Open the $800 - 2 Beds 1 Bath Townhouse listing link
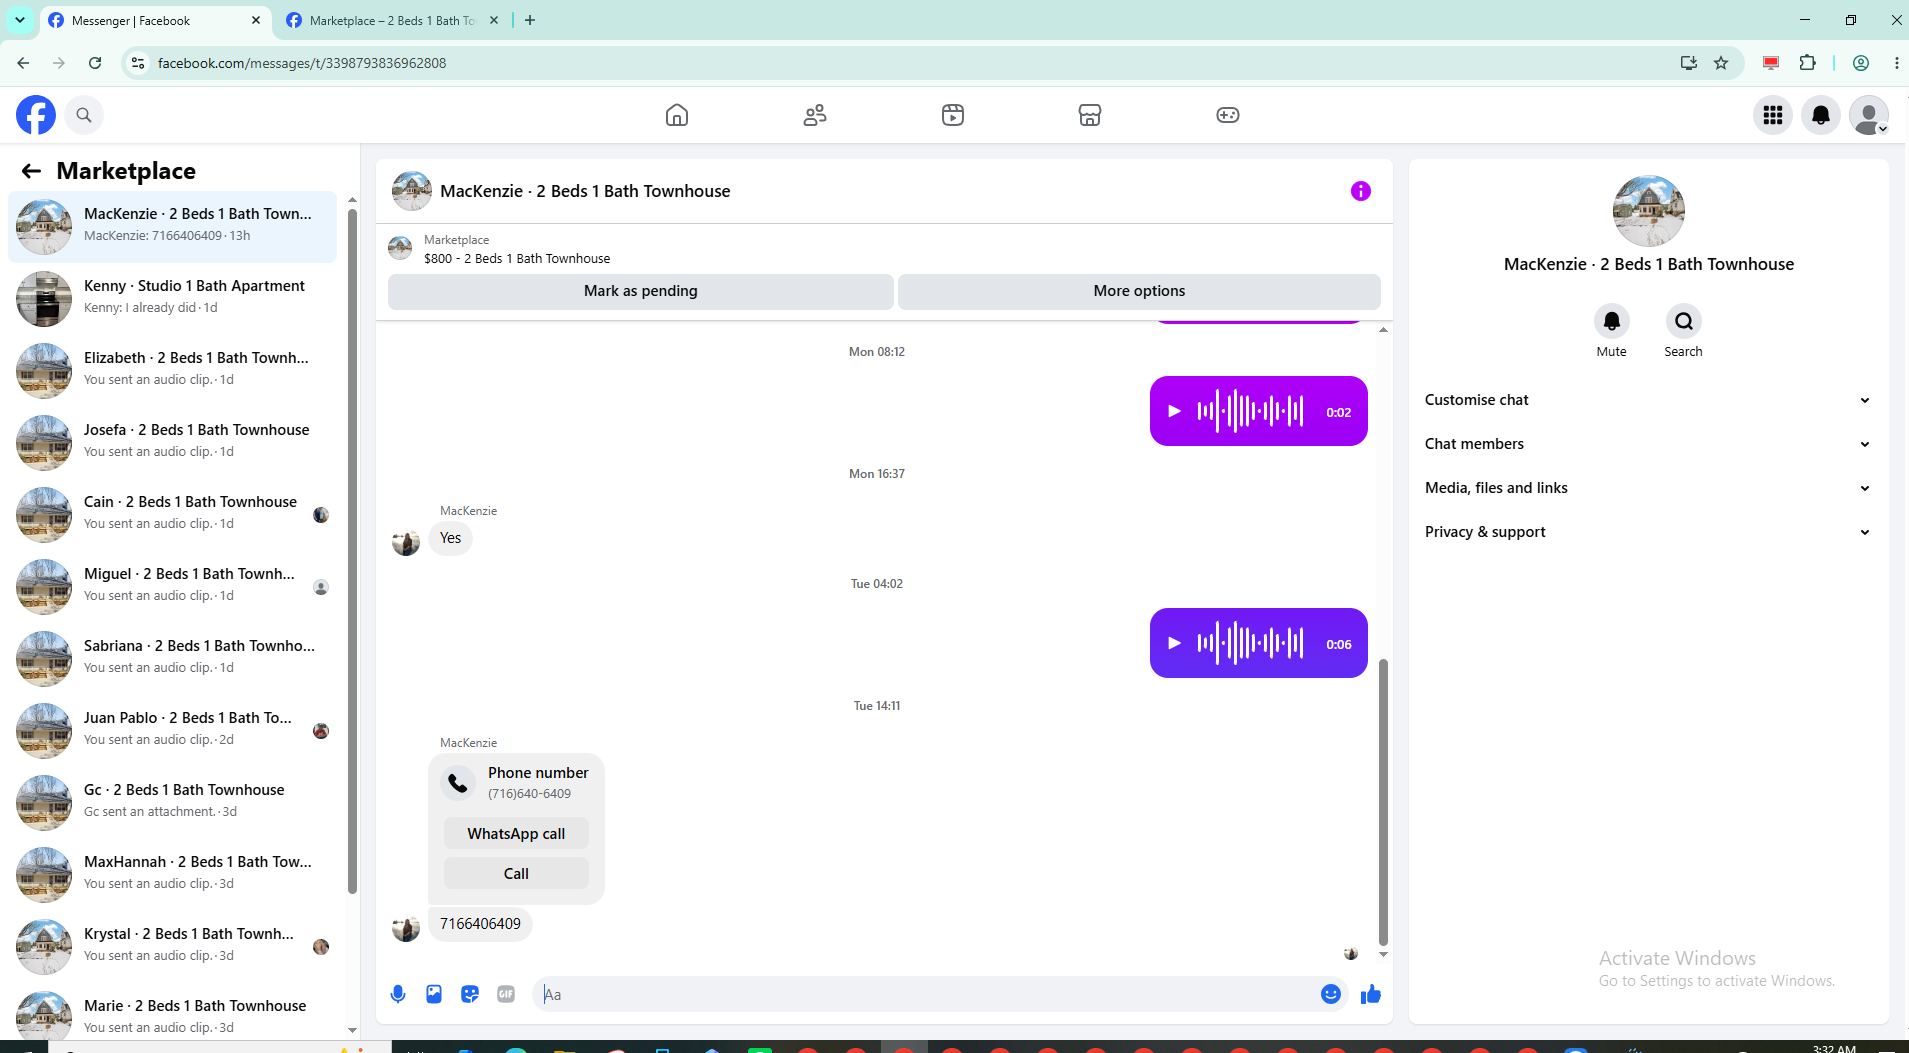The height and width of the screenshot is (1053, 1909). 517,258
